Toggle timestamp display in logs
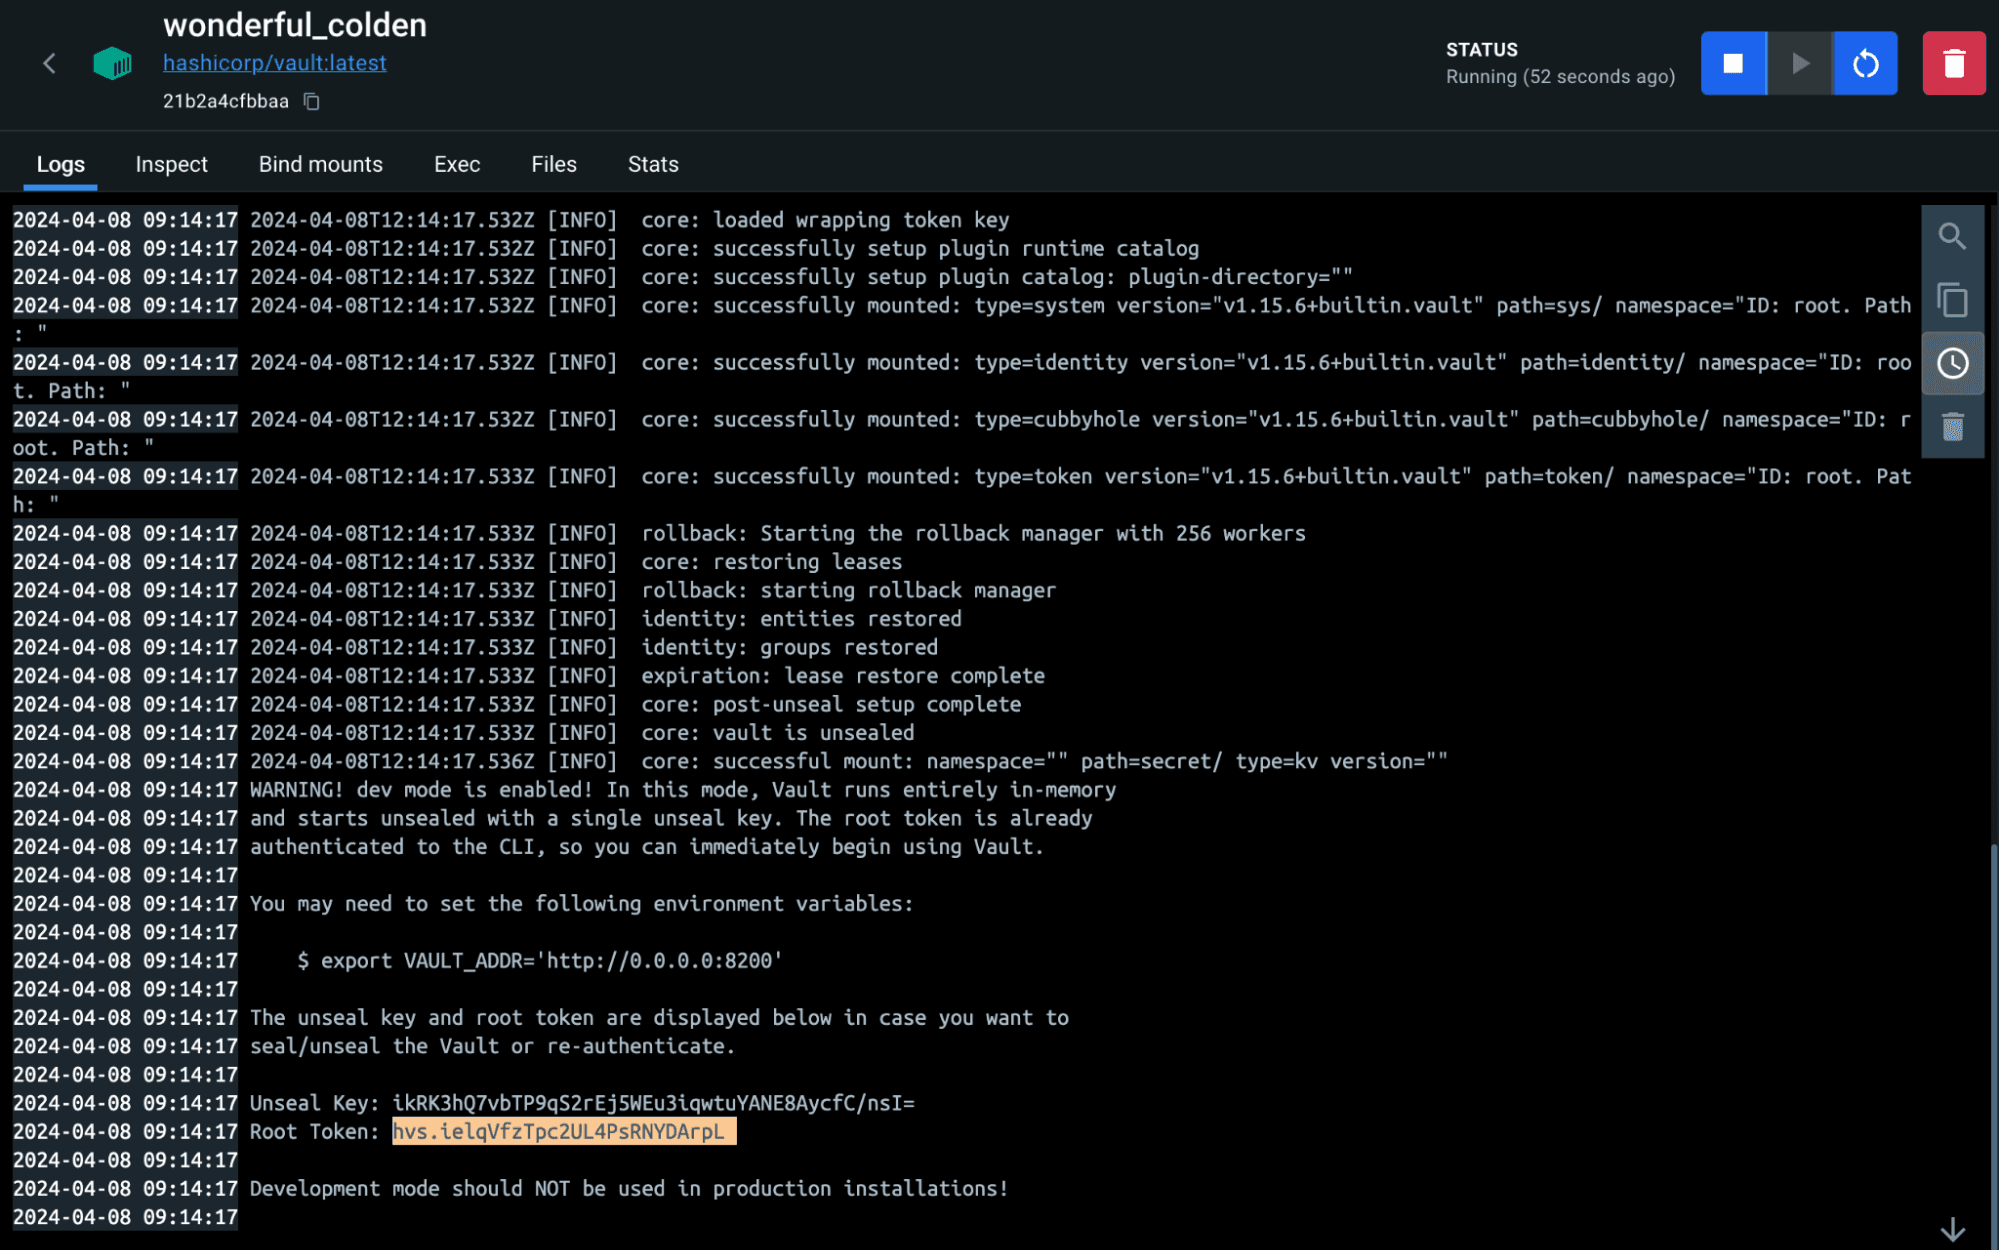Screen dimensions: 1999x1251 (x=1952, y=362)
